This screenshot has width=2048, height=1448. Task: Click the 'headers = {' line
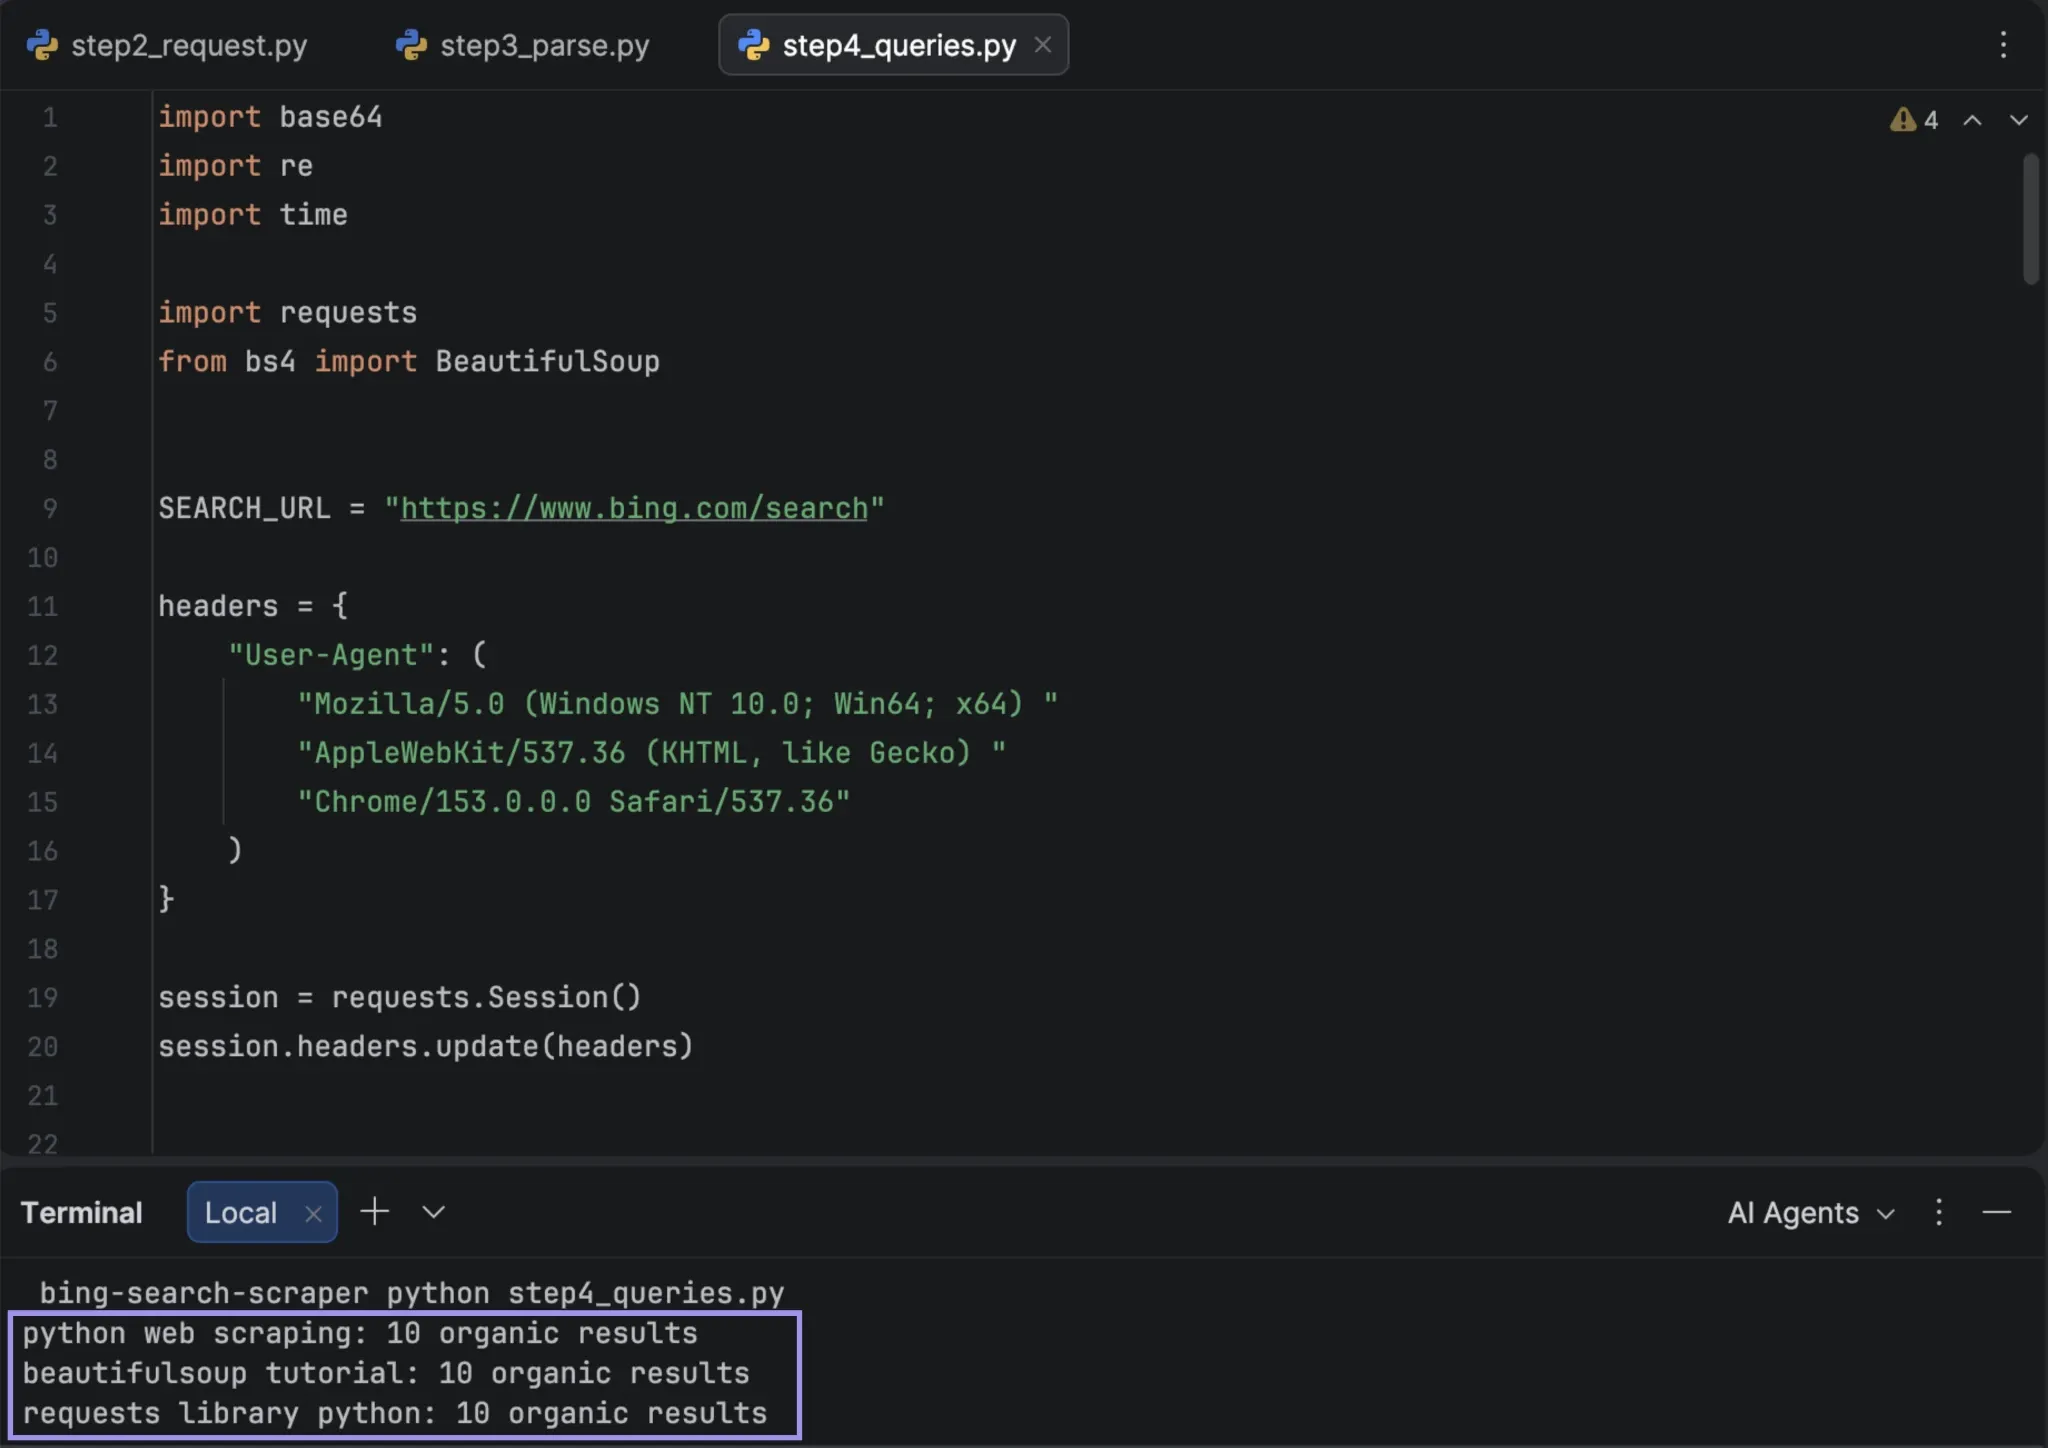pos(253,606)
